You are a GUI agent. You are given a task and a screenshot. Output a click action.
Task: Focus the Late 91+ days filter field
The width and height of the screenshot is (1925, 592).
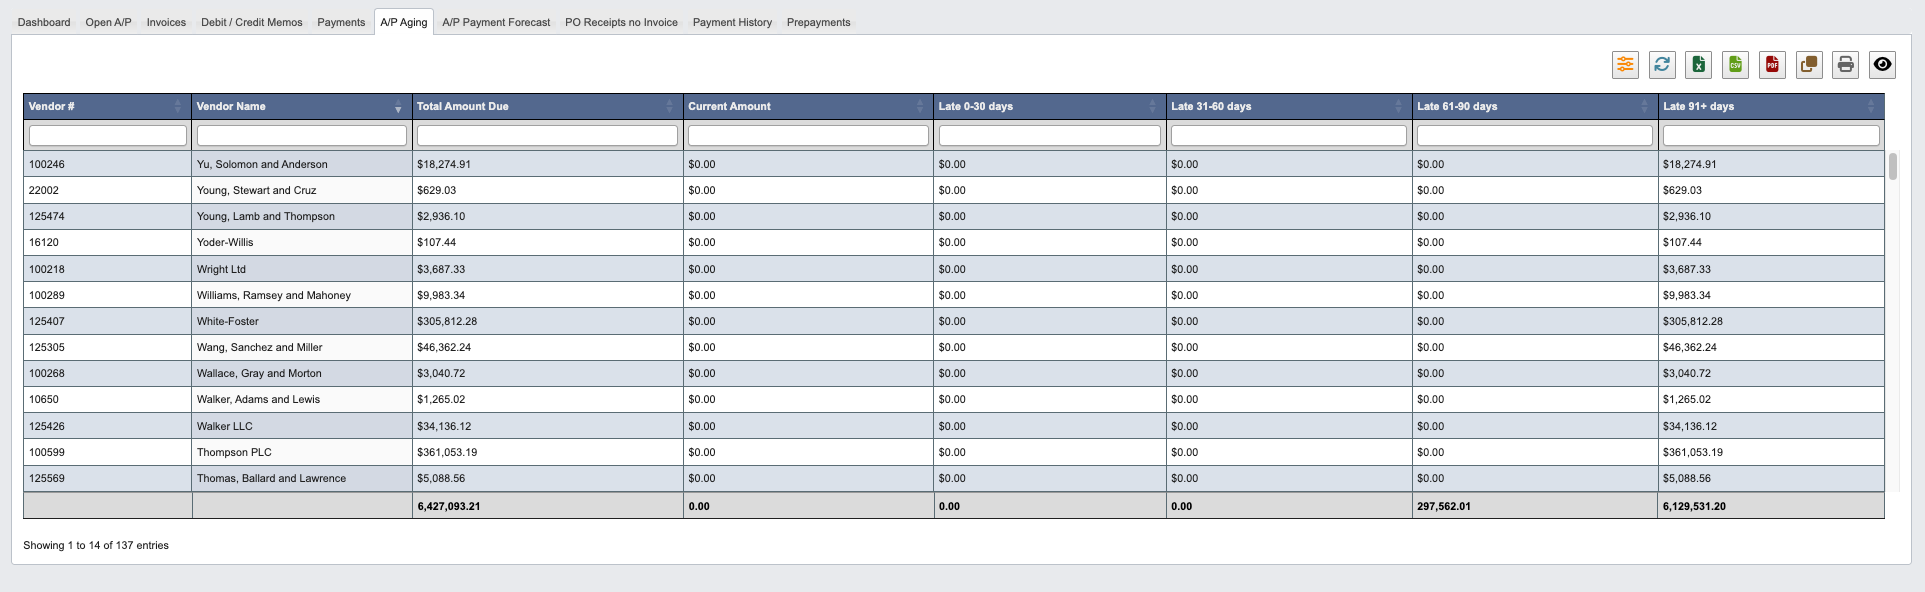coord(1771,135)
